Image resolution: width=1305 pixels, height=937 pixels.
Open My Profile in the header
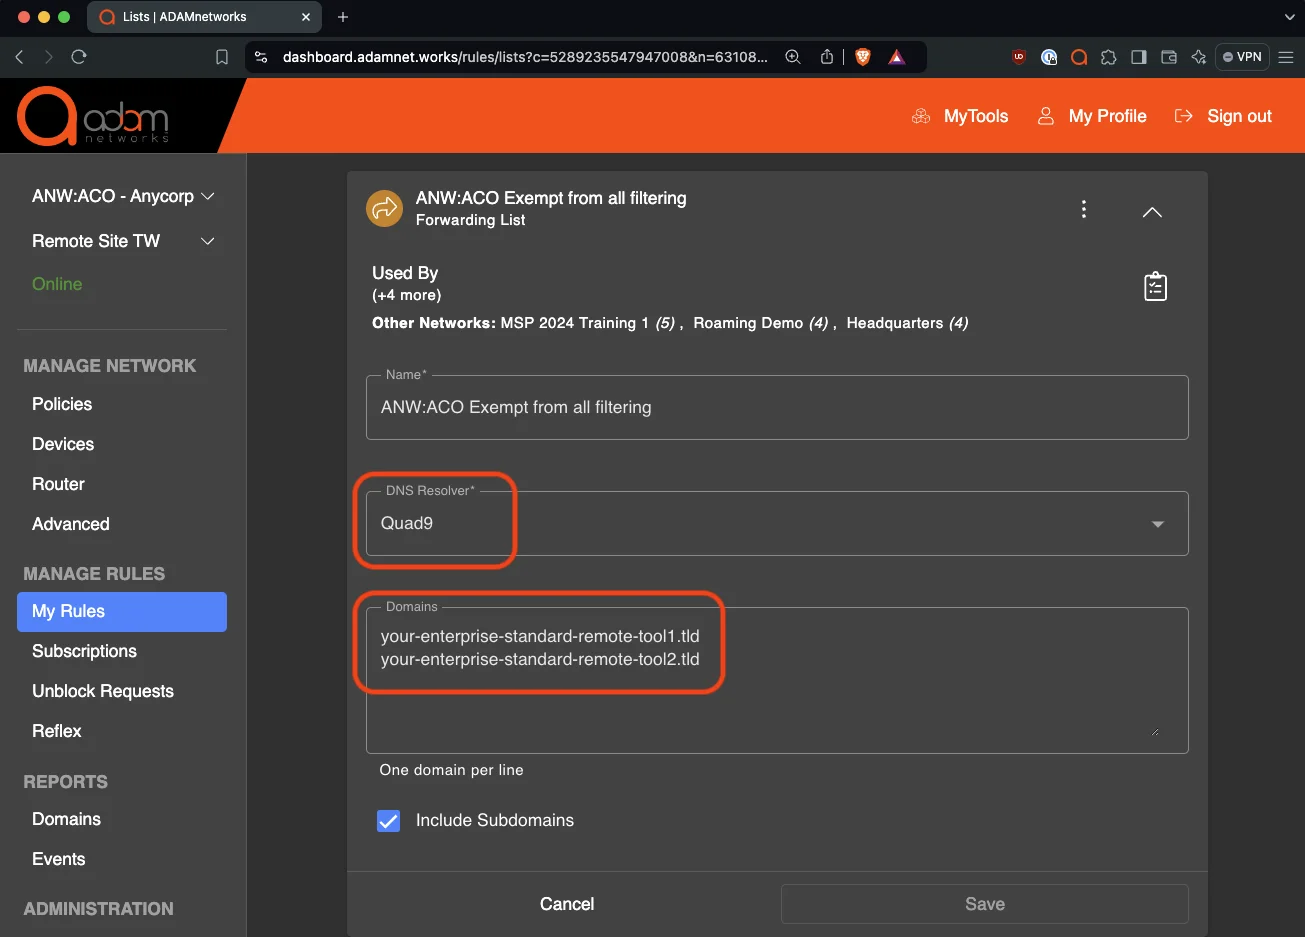pos(1092,116)
